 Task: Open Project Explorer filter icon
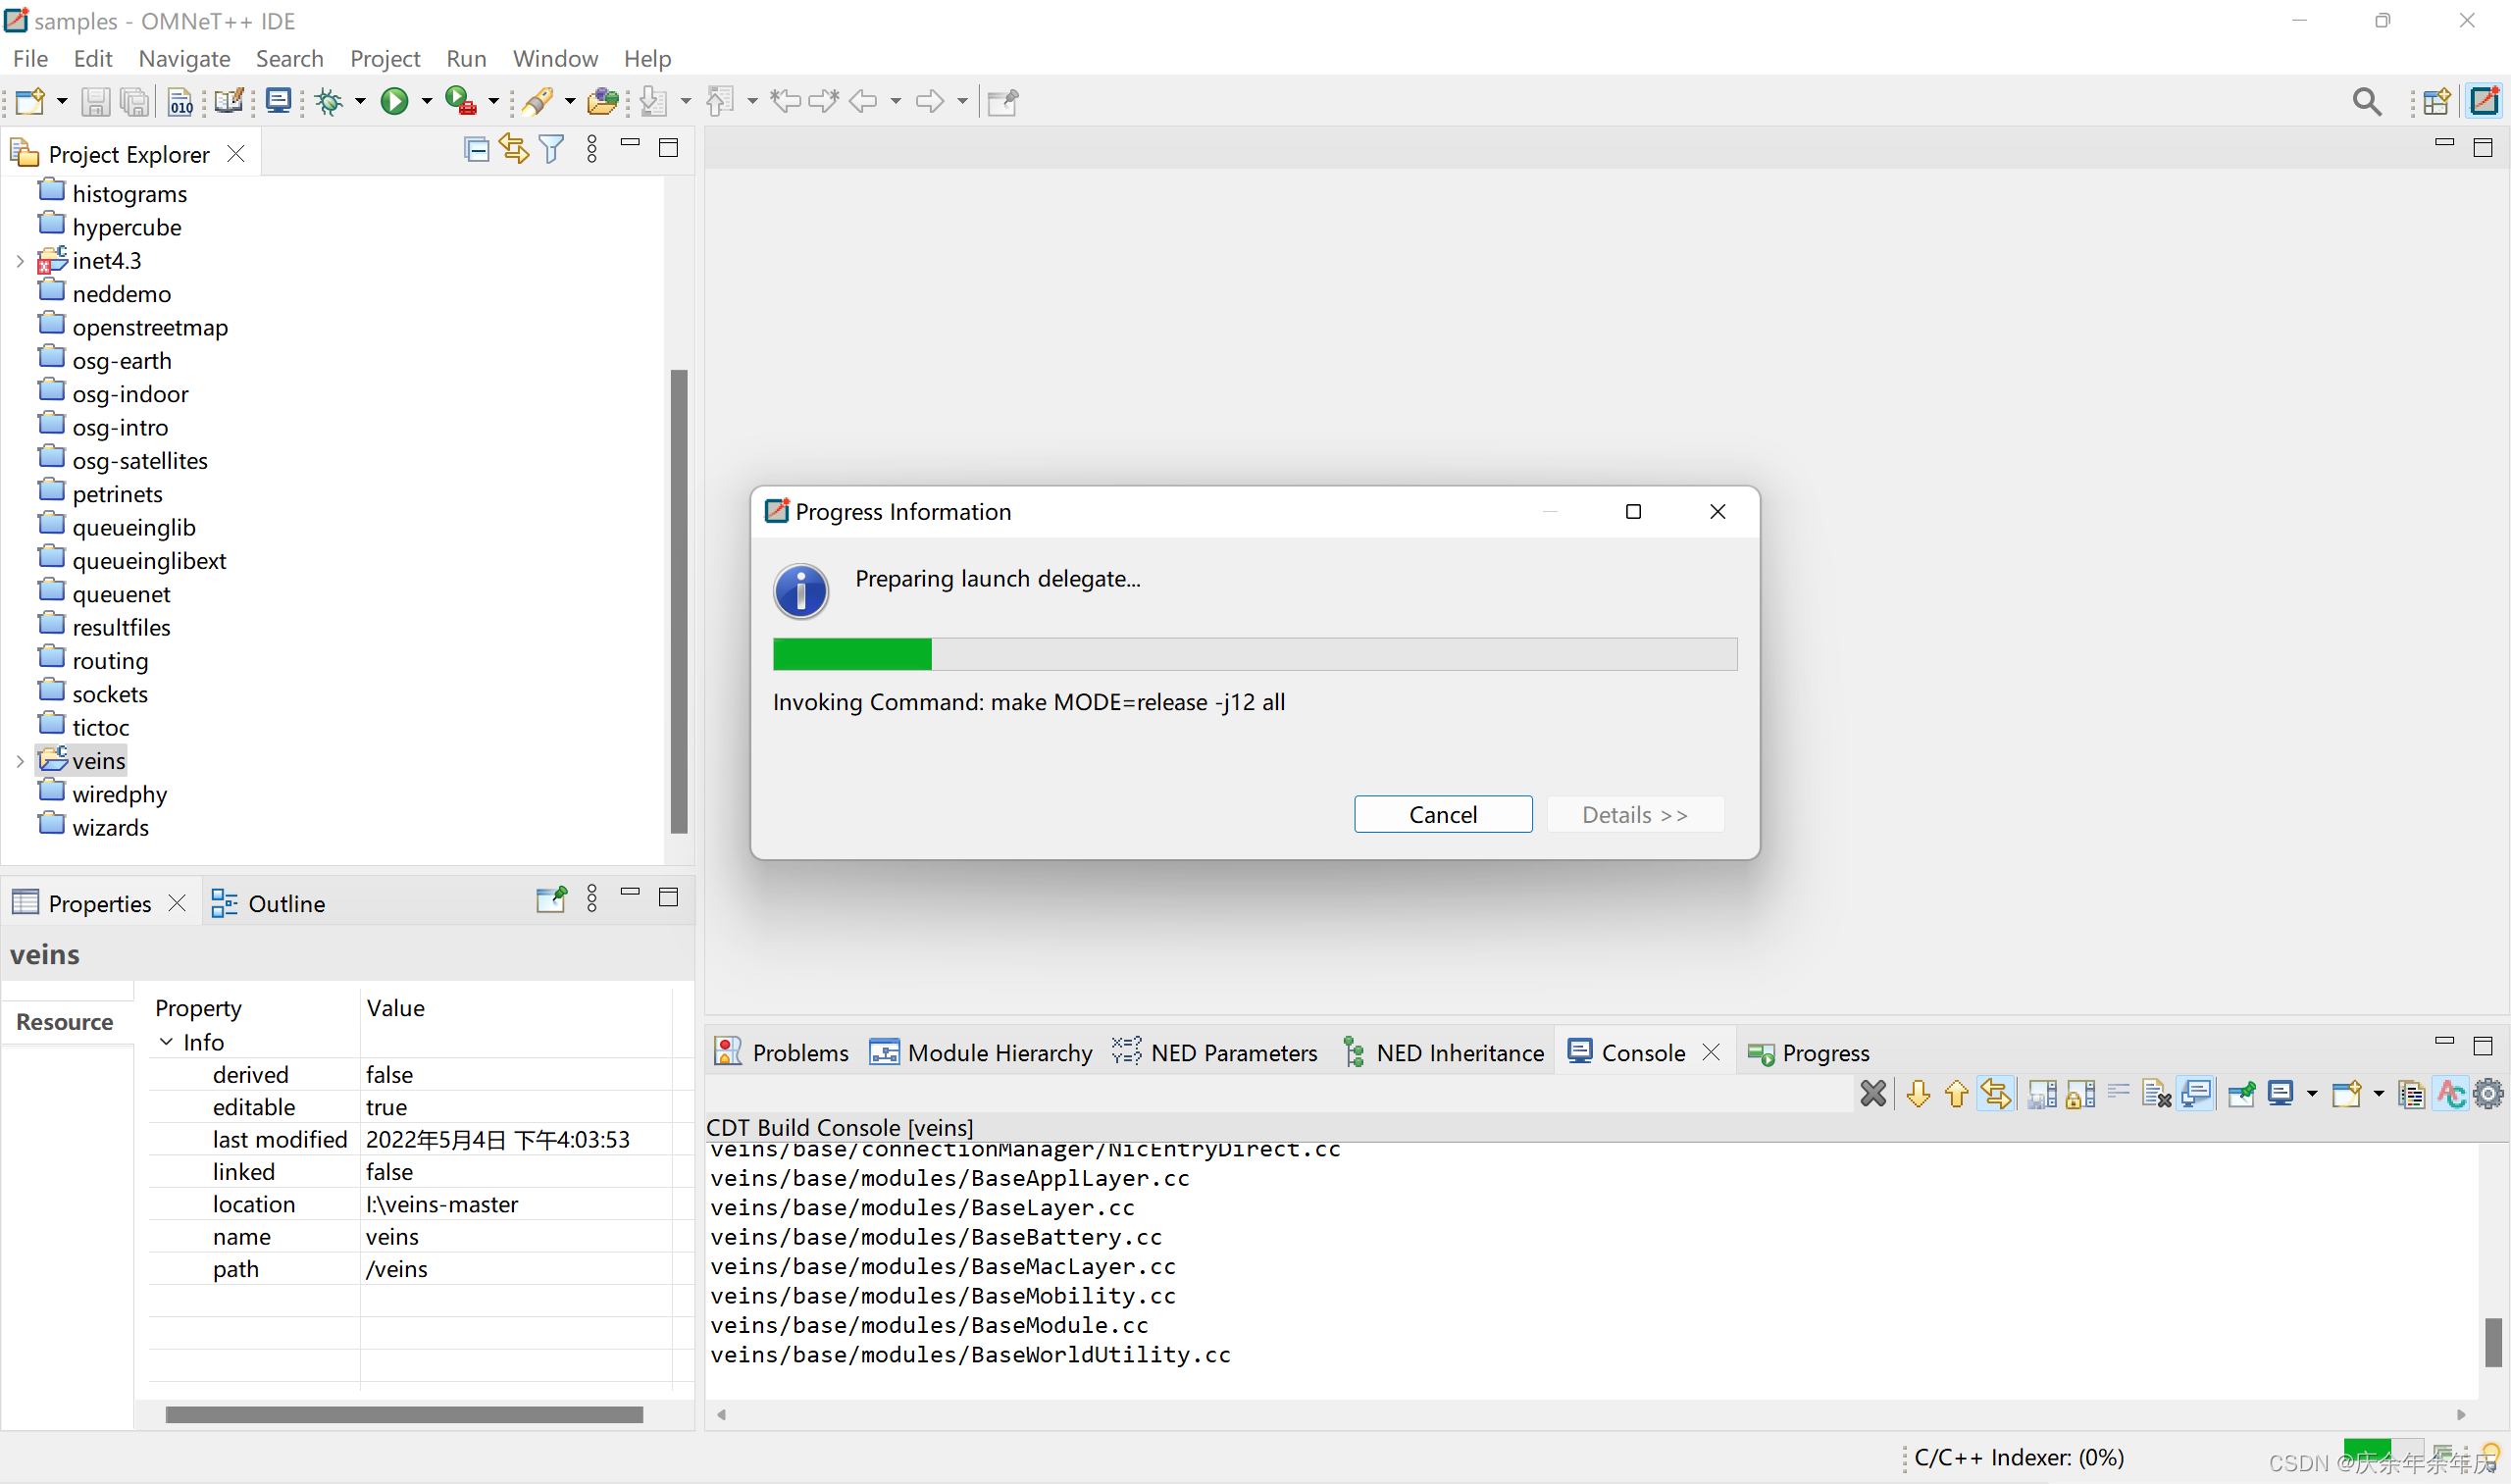[x=551, y=150]
